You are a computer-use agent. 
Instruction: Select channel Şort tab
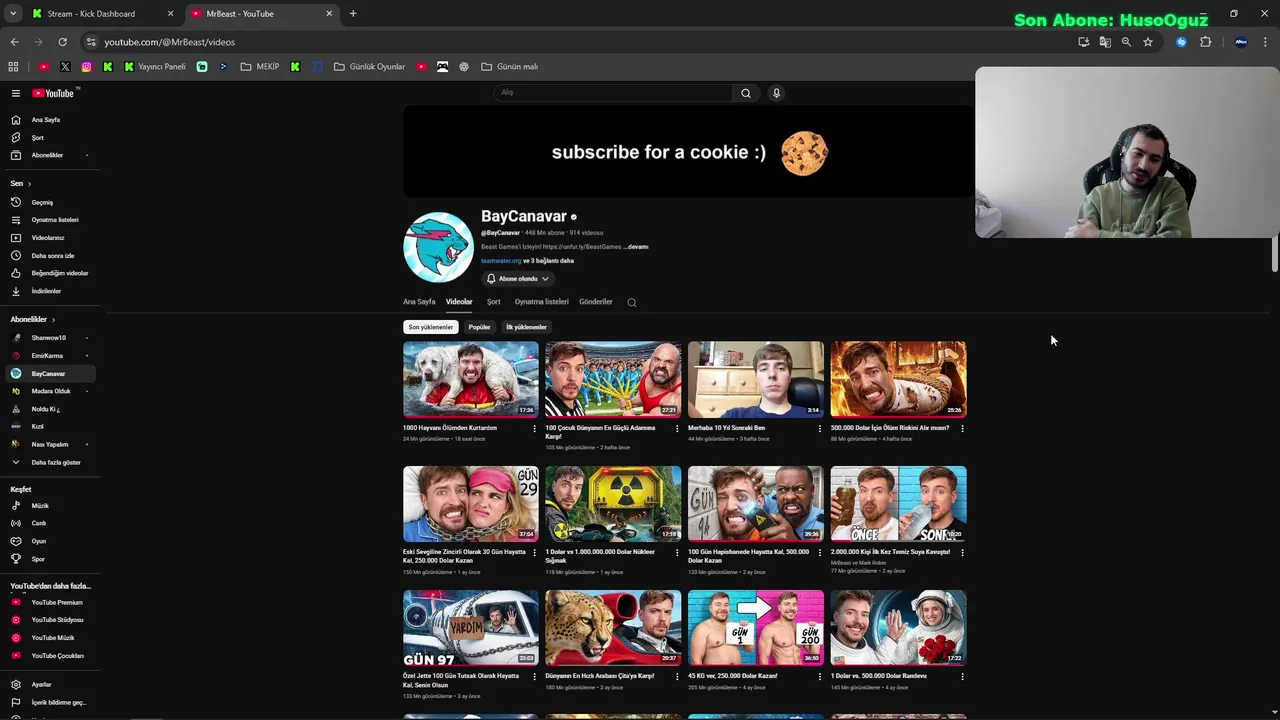(494, 302)
